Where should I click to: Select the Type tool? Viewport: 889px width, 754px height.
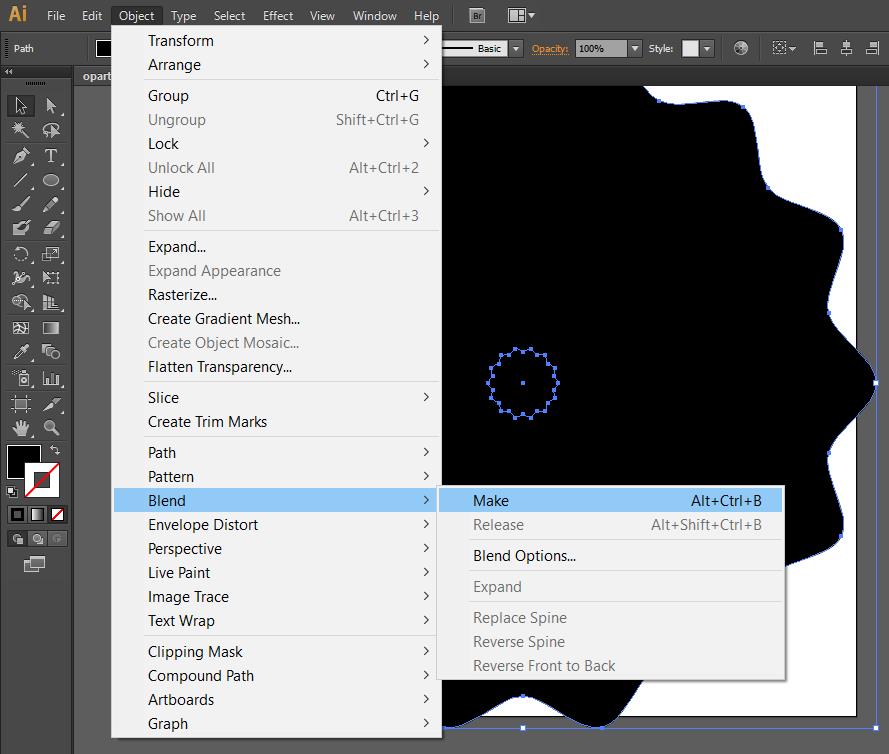point(51,156)
